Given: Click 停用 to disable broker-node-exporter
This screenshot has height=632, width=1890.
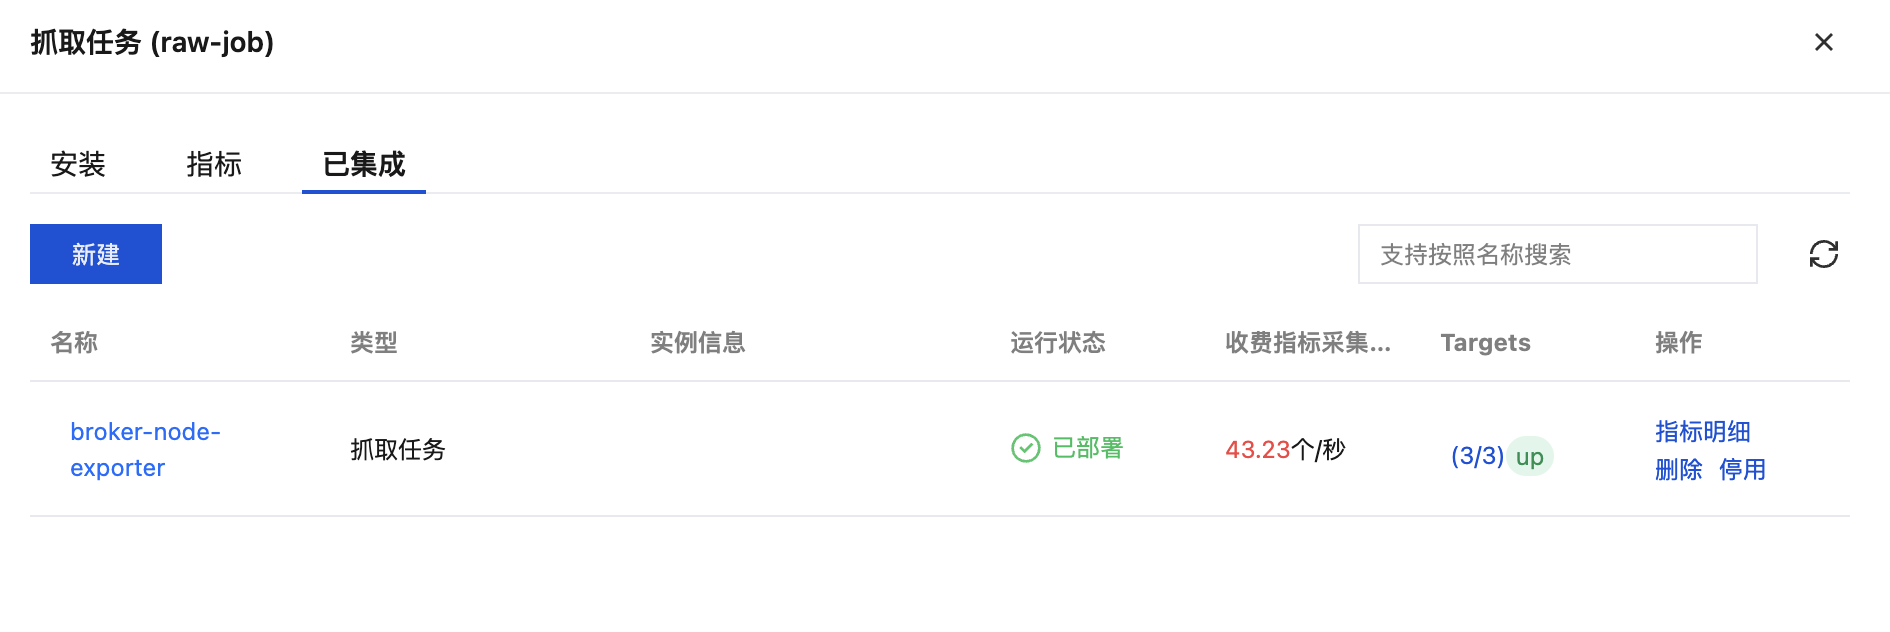Looking at the screenshot, I should point(1742,469).
